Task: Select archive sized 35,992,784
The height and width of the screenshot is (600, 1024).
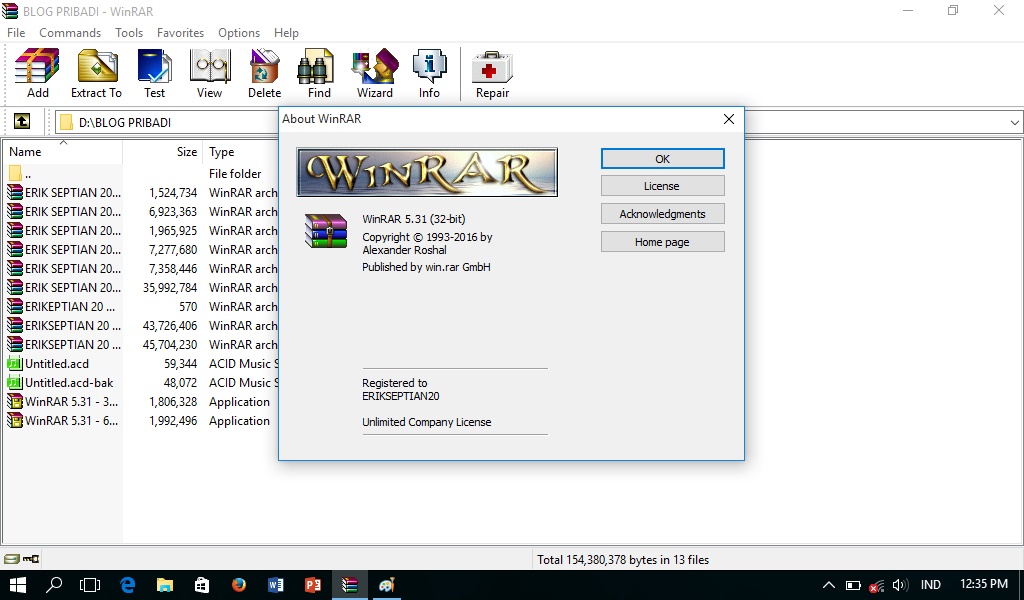Action: coord(141,287)
